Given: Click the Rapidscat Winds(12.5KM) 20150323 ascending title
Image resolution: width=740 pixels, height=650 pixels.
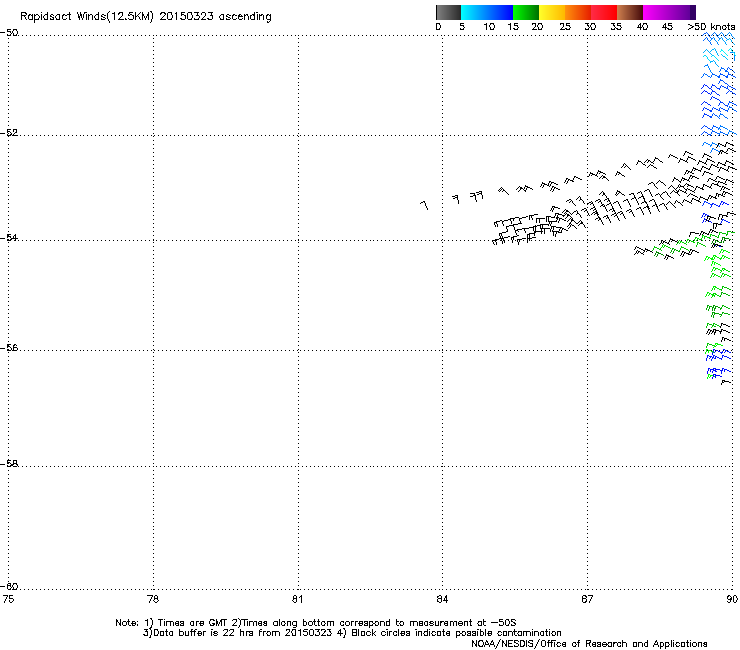Looking at the screenshot, I should tap(145, 17).
